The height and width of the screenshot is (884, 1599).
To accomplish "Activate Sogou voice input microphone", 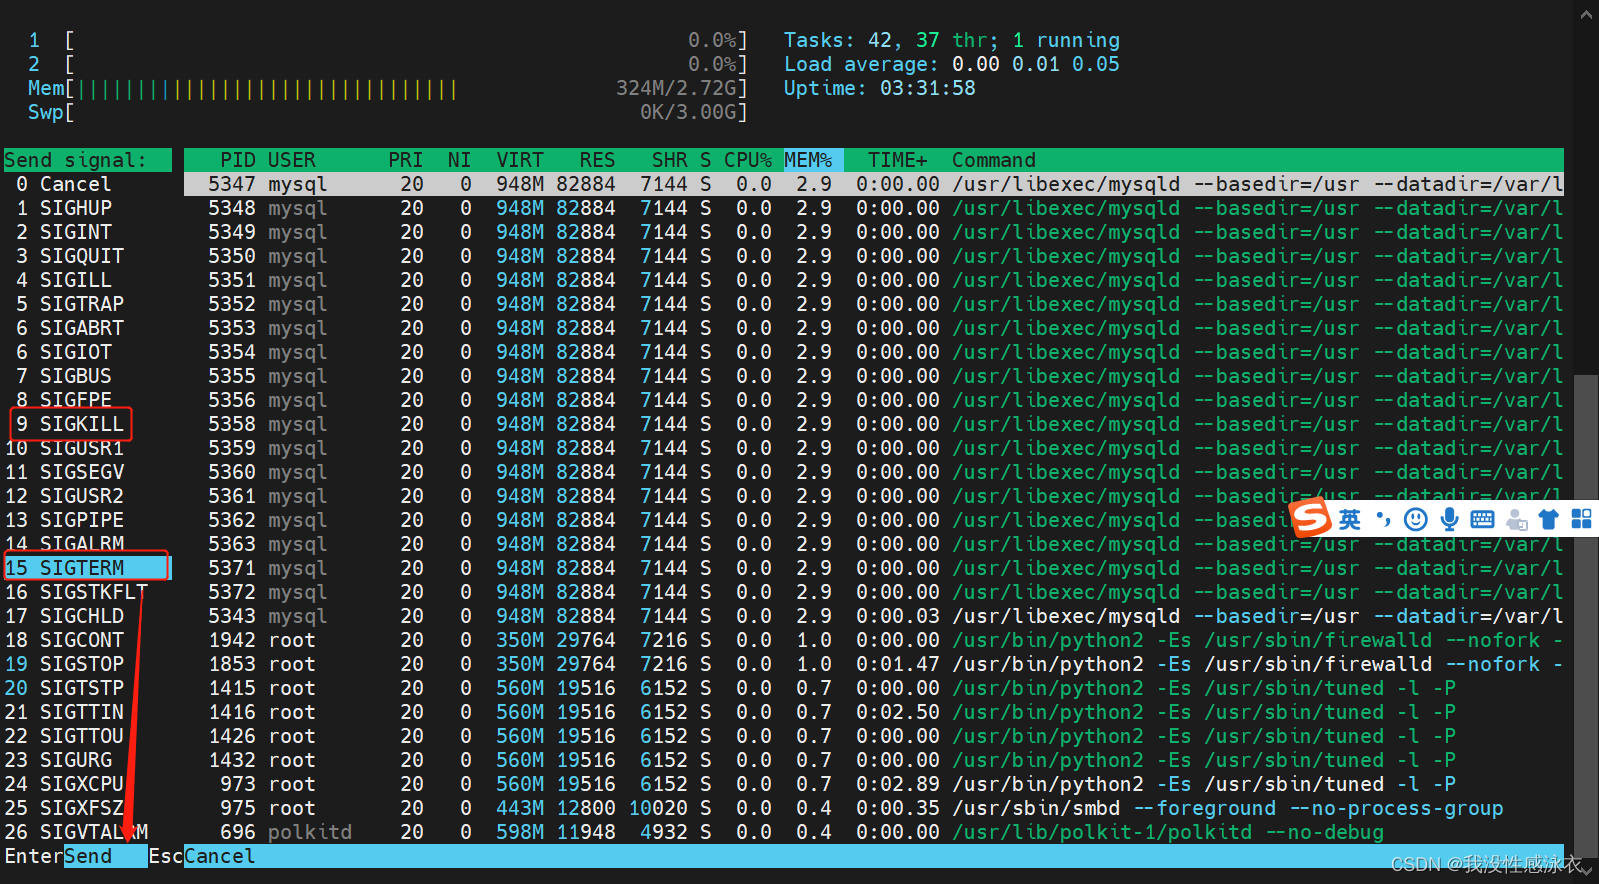I will [1449, 519].
